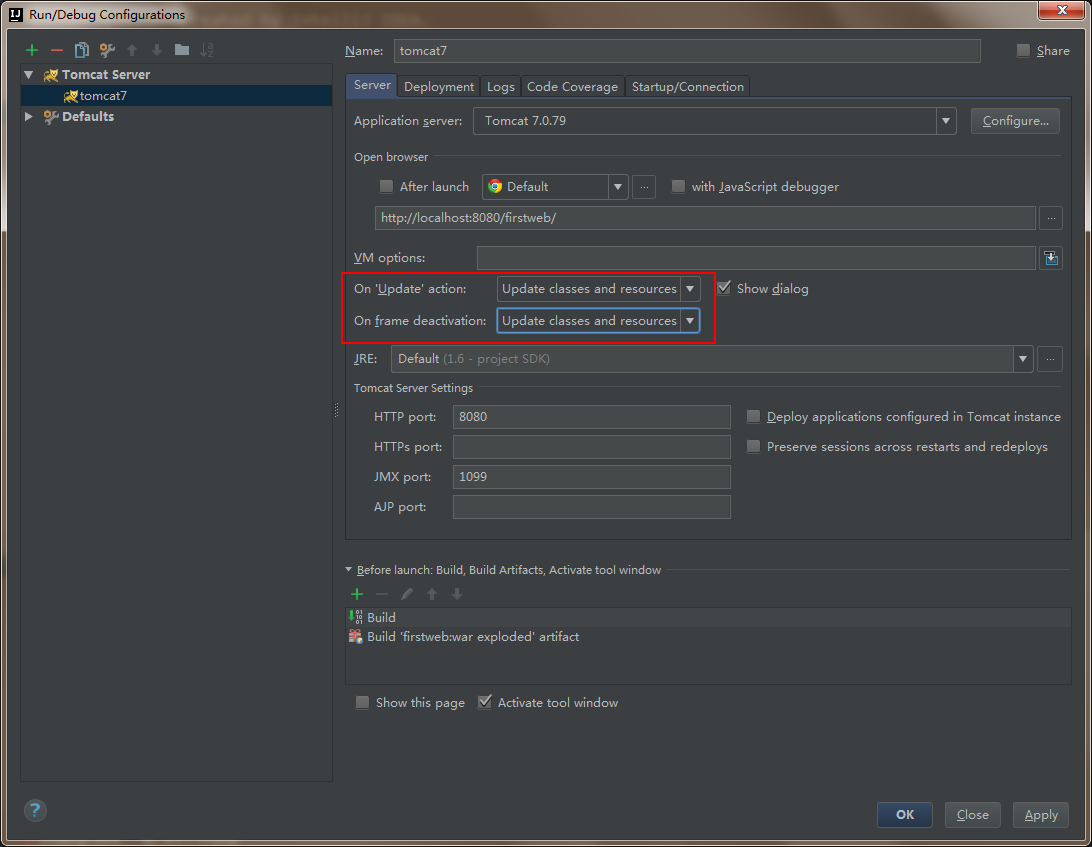The width and height of the screenshot is (1092, 847).
Task: Click the localhost firstweb URL field
Action: pos(705,218)
